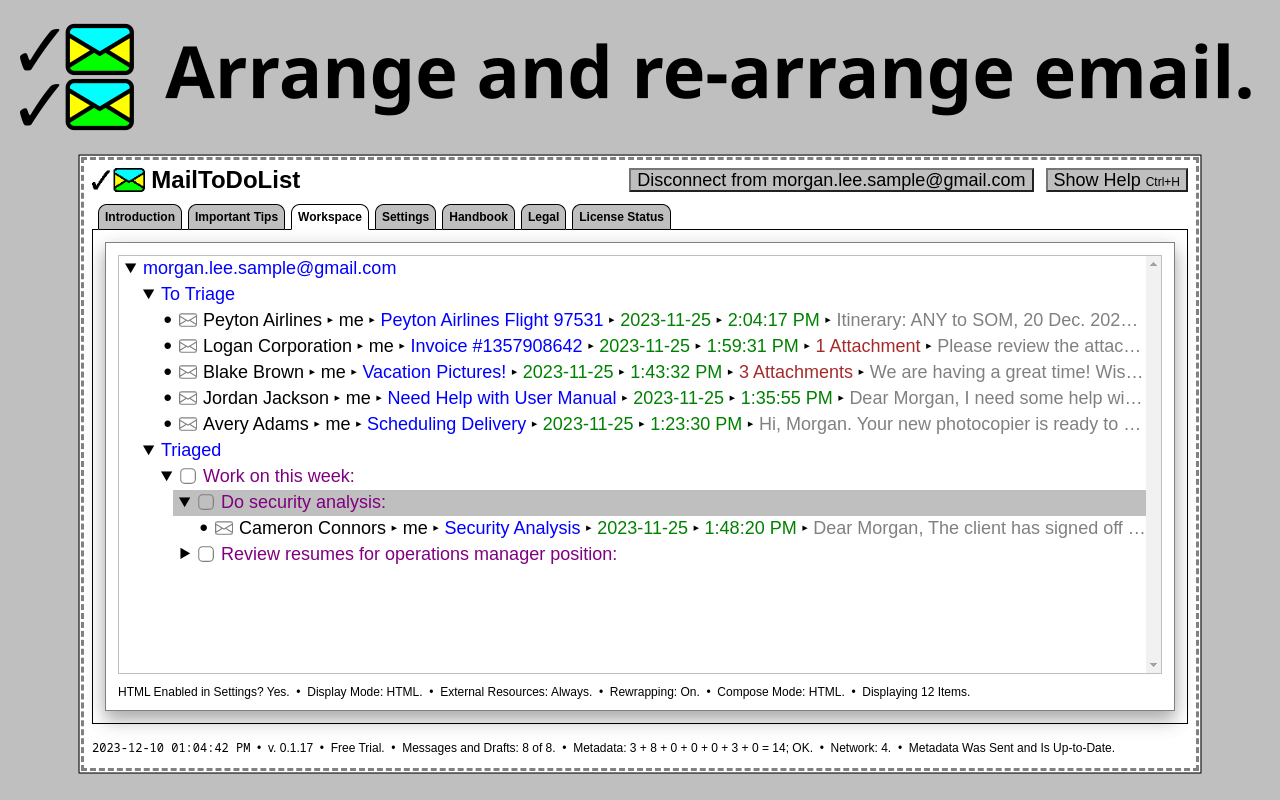The height and width of the screenshot is (800, 1280).
Task: Expand the 'Review resumes for operations manager' item
Action: 185,553
